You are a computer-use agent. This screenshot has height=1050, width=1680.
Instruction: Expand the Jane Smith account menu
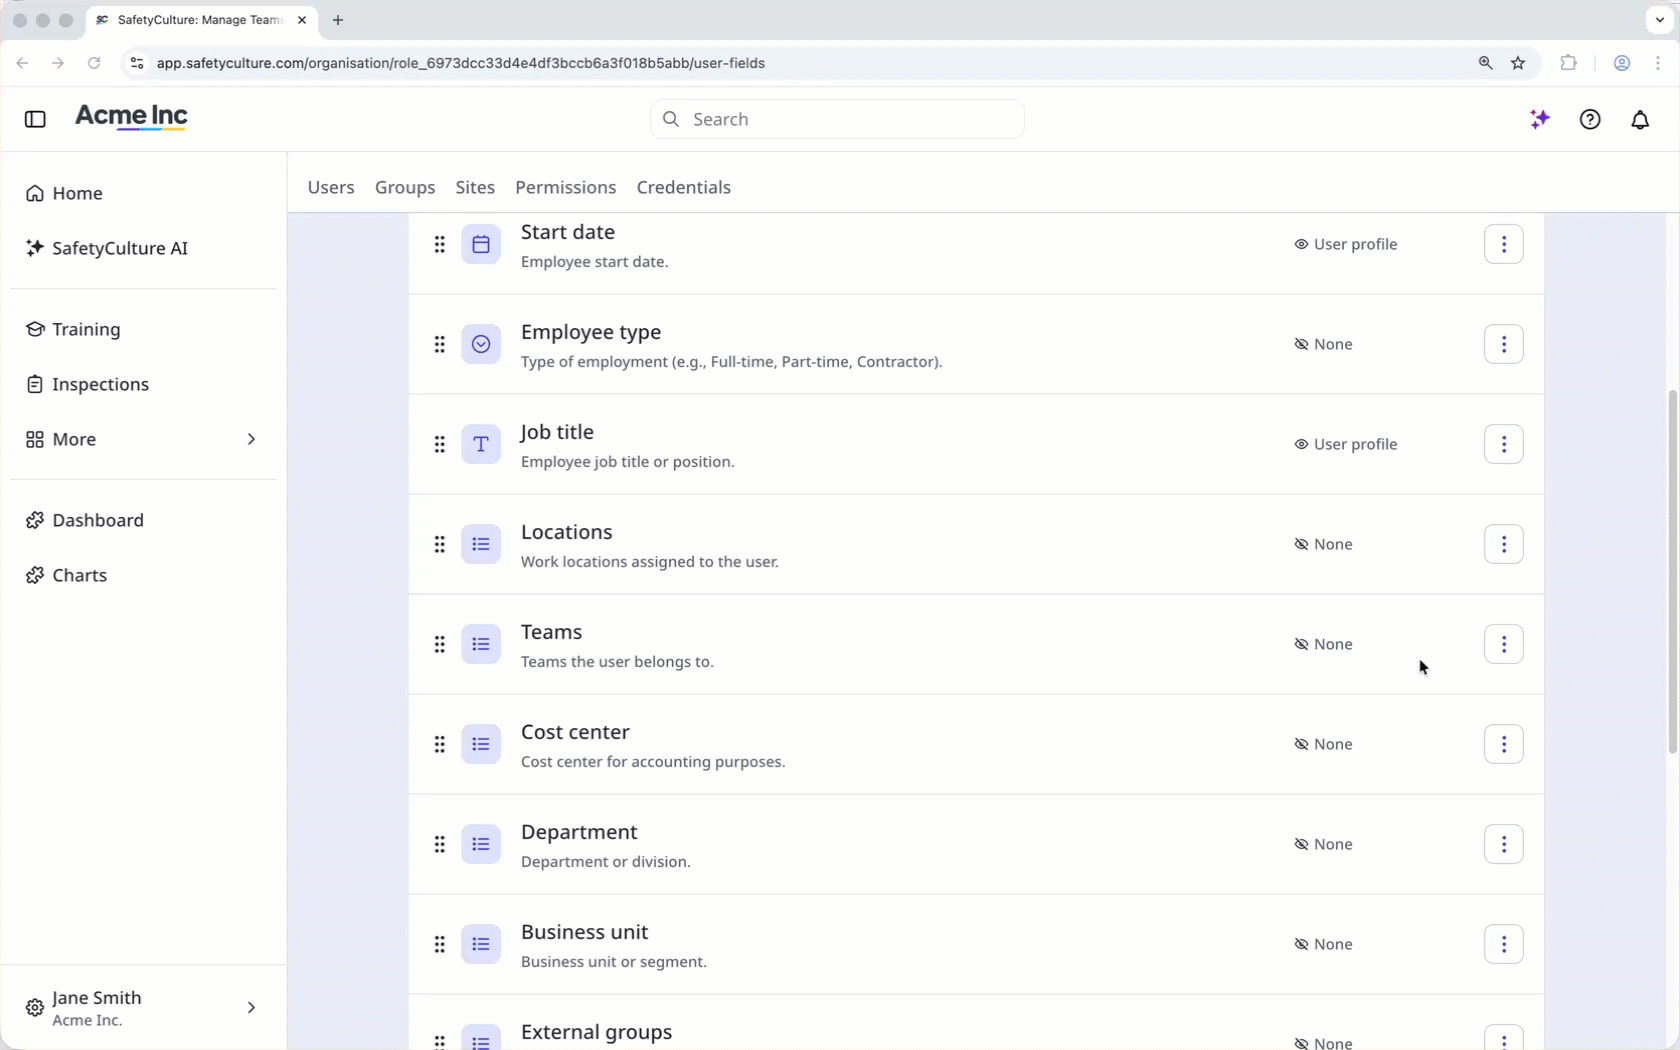click(x=143, y=1008)
